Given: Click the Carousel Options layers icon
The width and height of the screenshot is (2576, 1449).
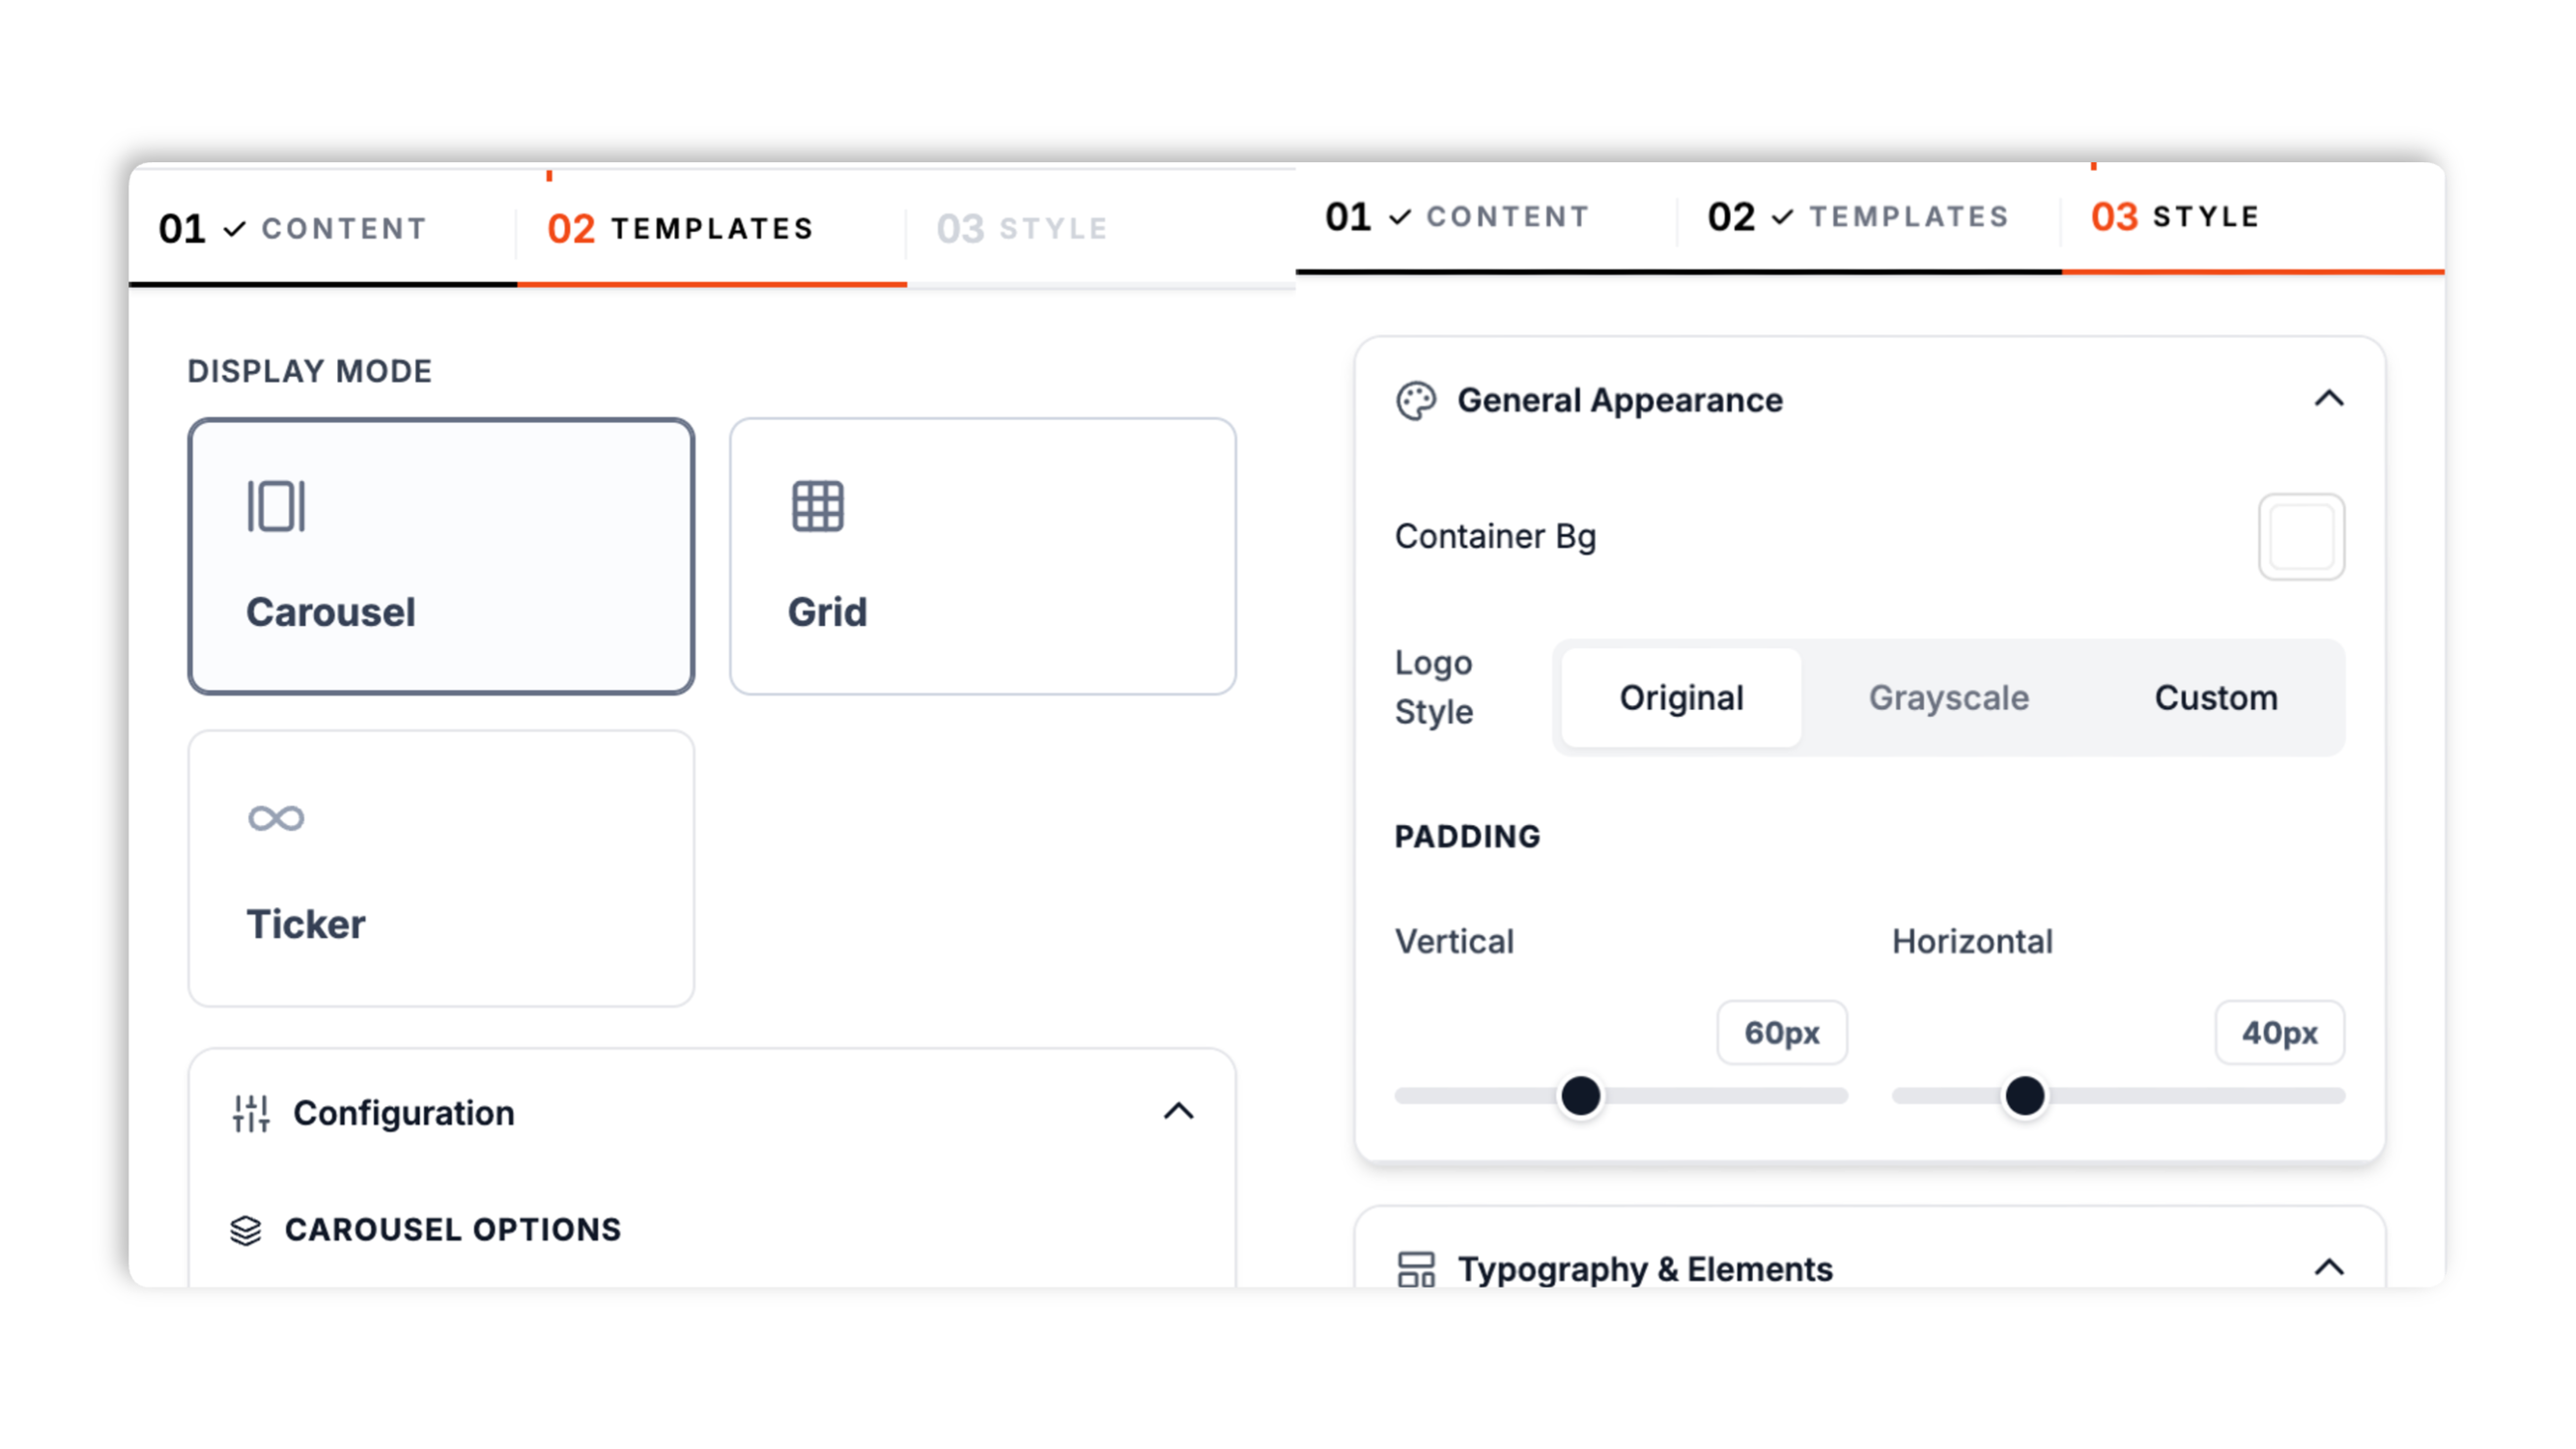Looking at the screenshot, I should pyautogui.click(x=246, y=1230).
